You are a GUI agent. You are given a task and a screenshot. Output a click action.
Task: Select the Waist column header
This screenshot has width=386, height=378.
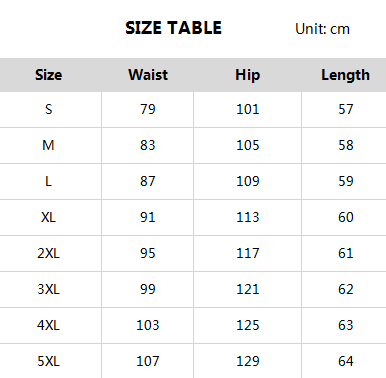(148, 75)
